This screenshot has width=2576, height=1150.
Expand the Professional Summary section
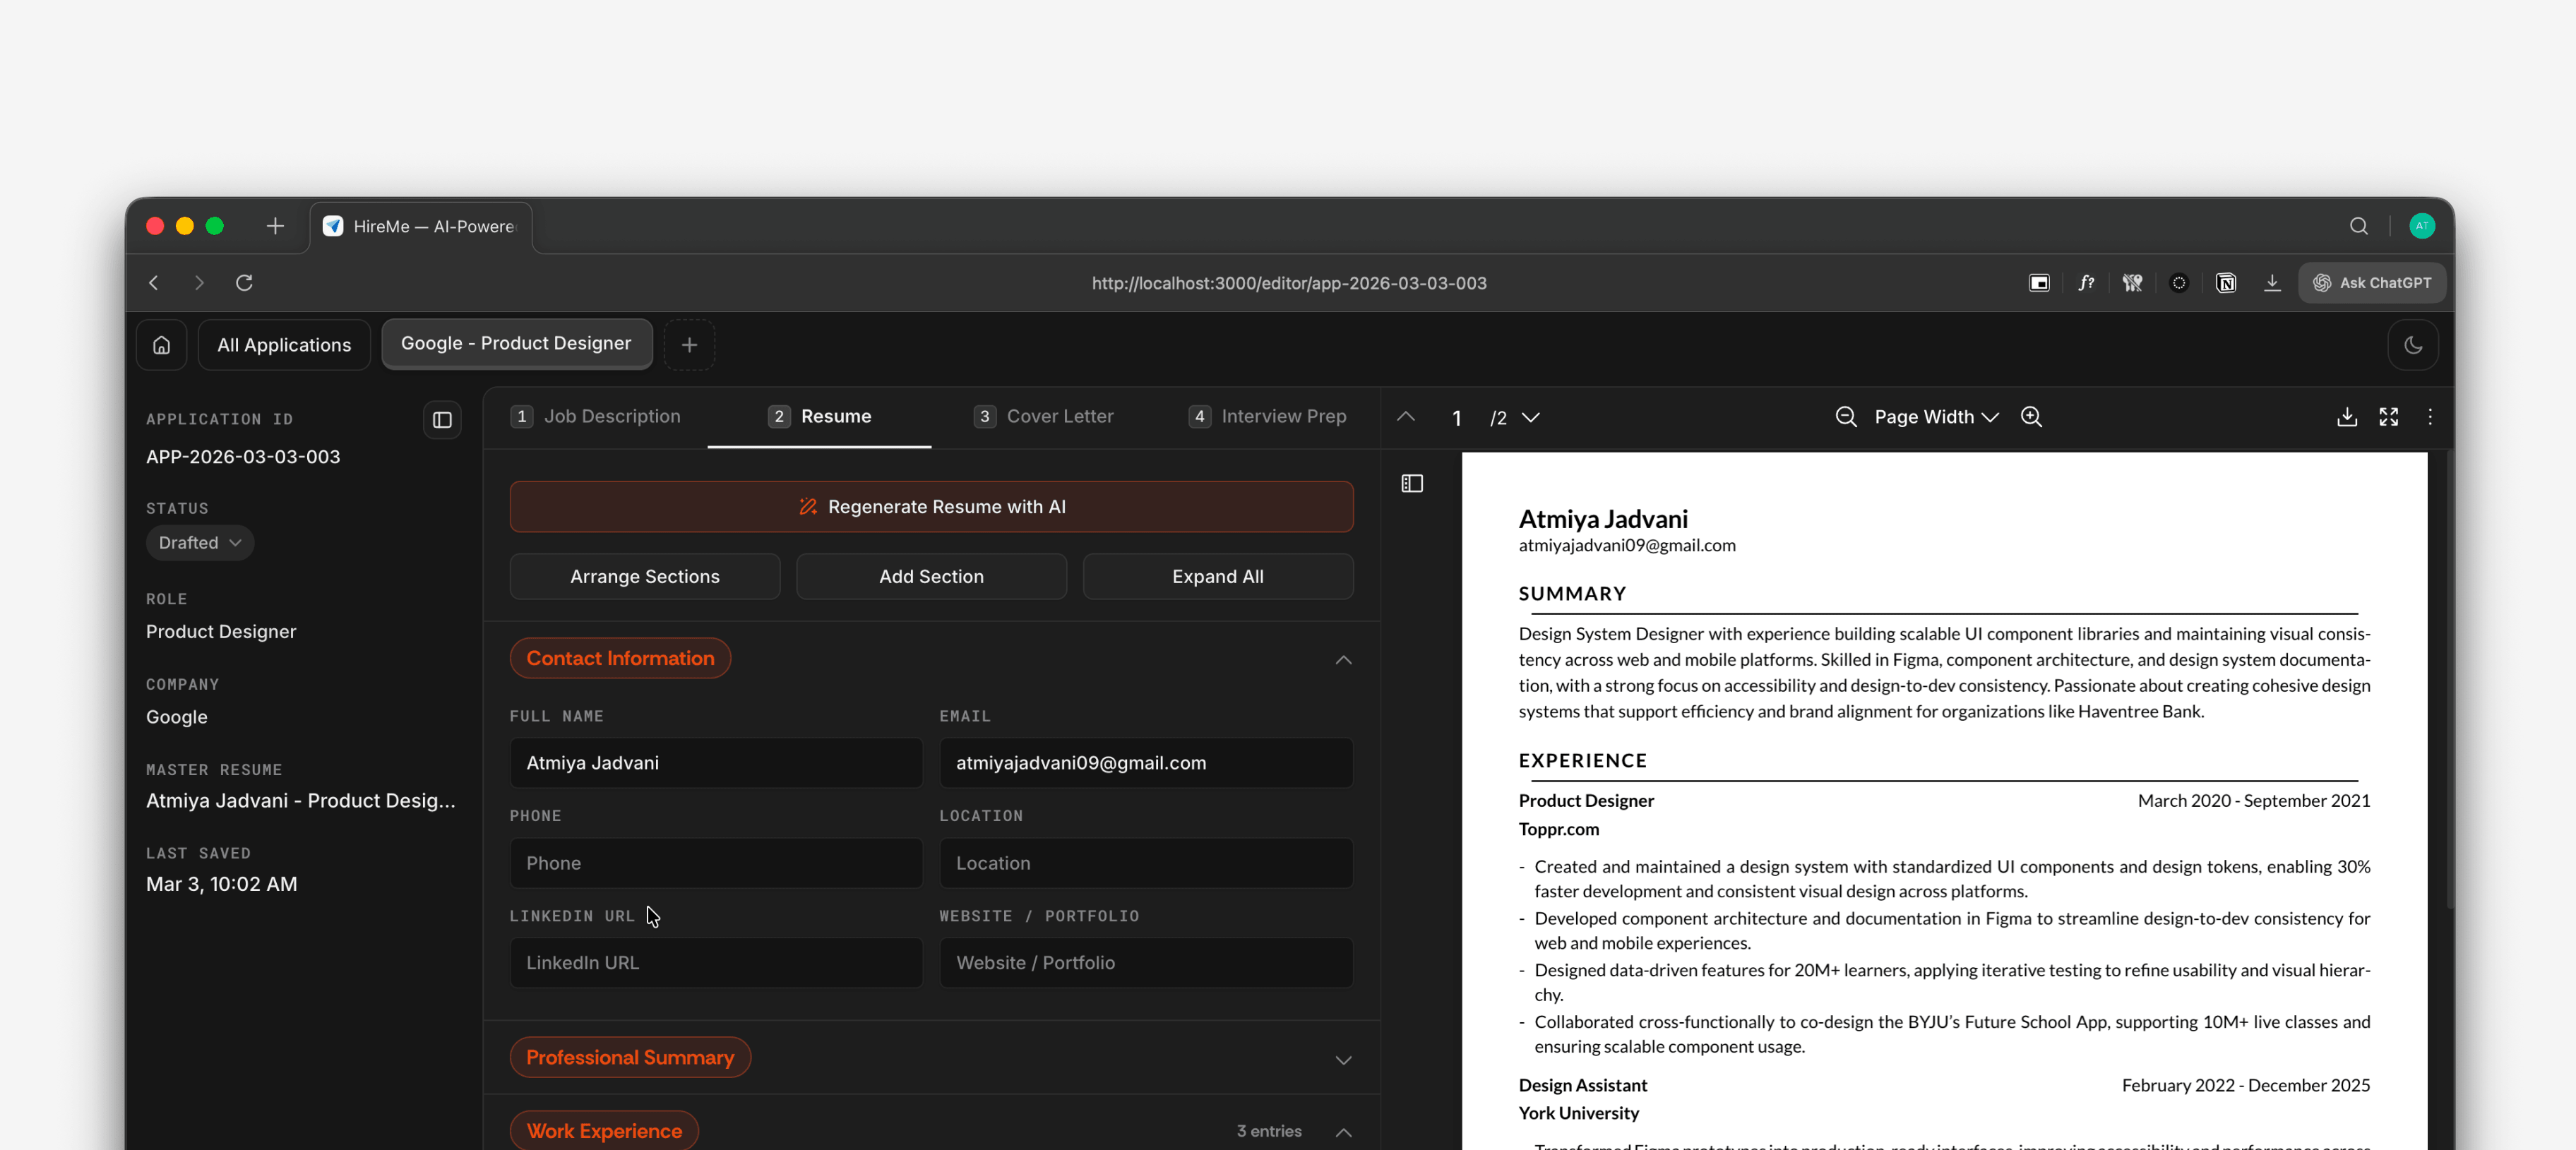(x=1343, y=1060)
